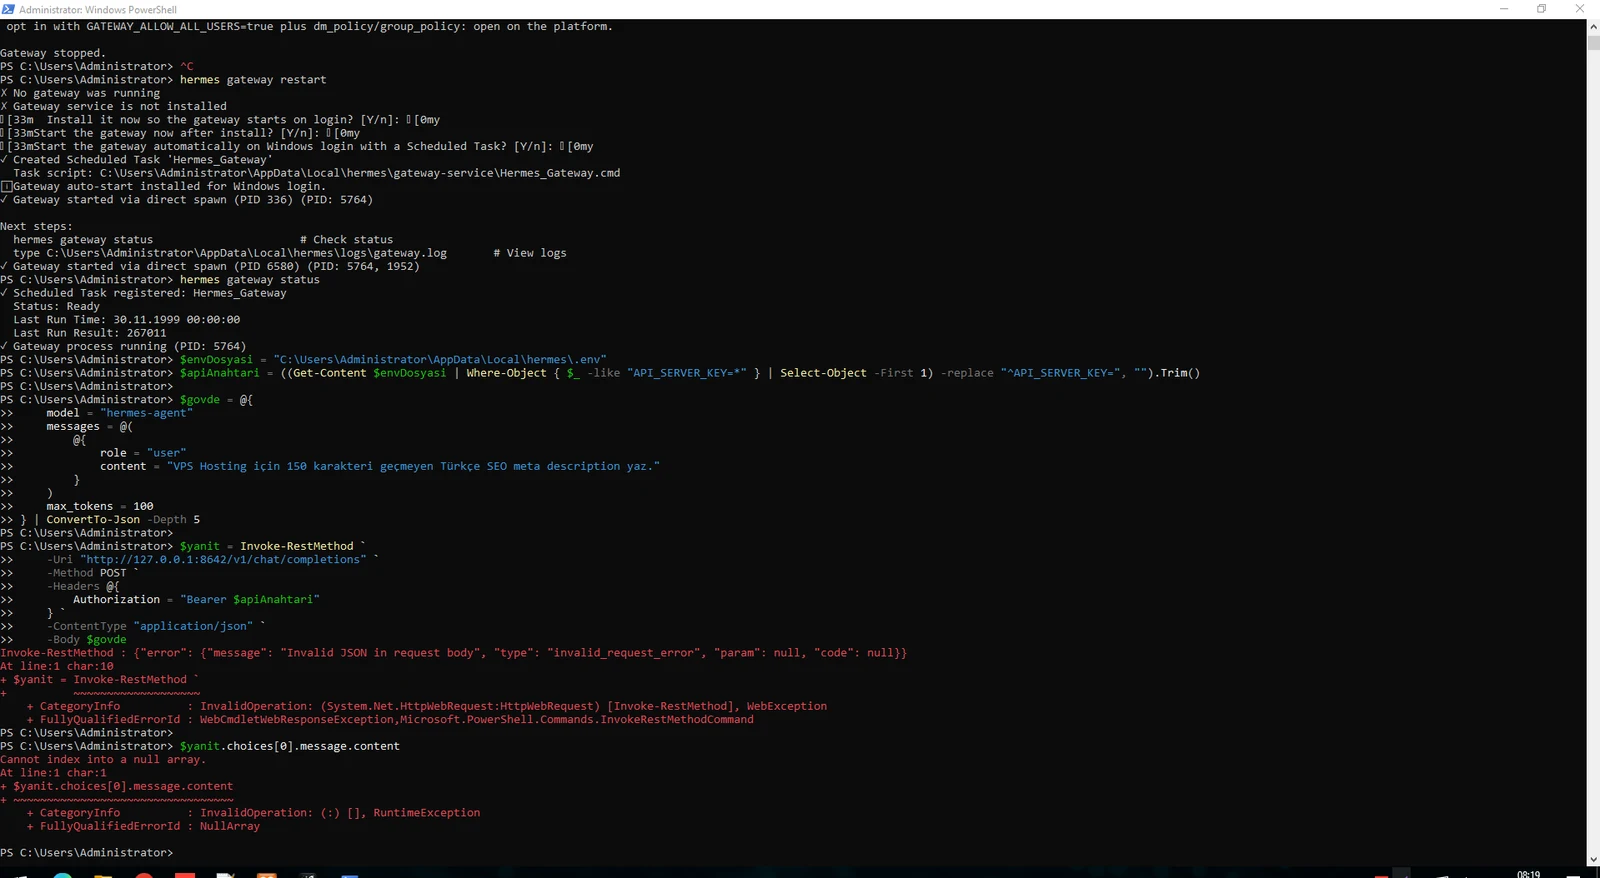Viewport: 1600px width, 878px height.
Task: Click the 'Where-Object' cmdlet text
Action: 507,373
